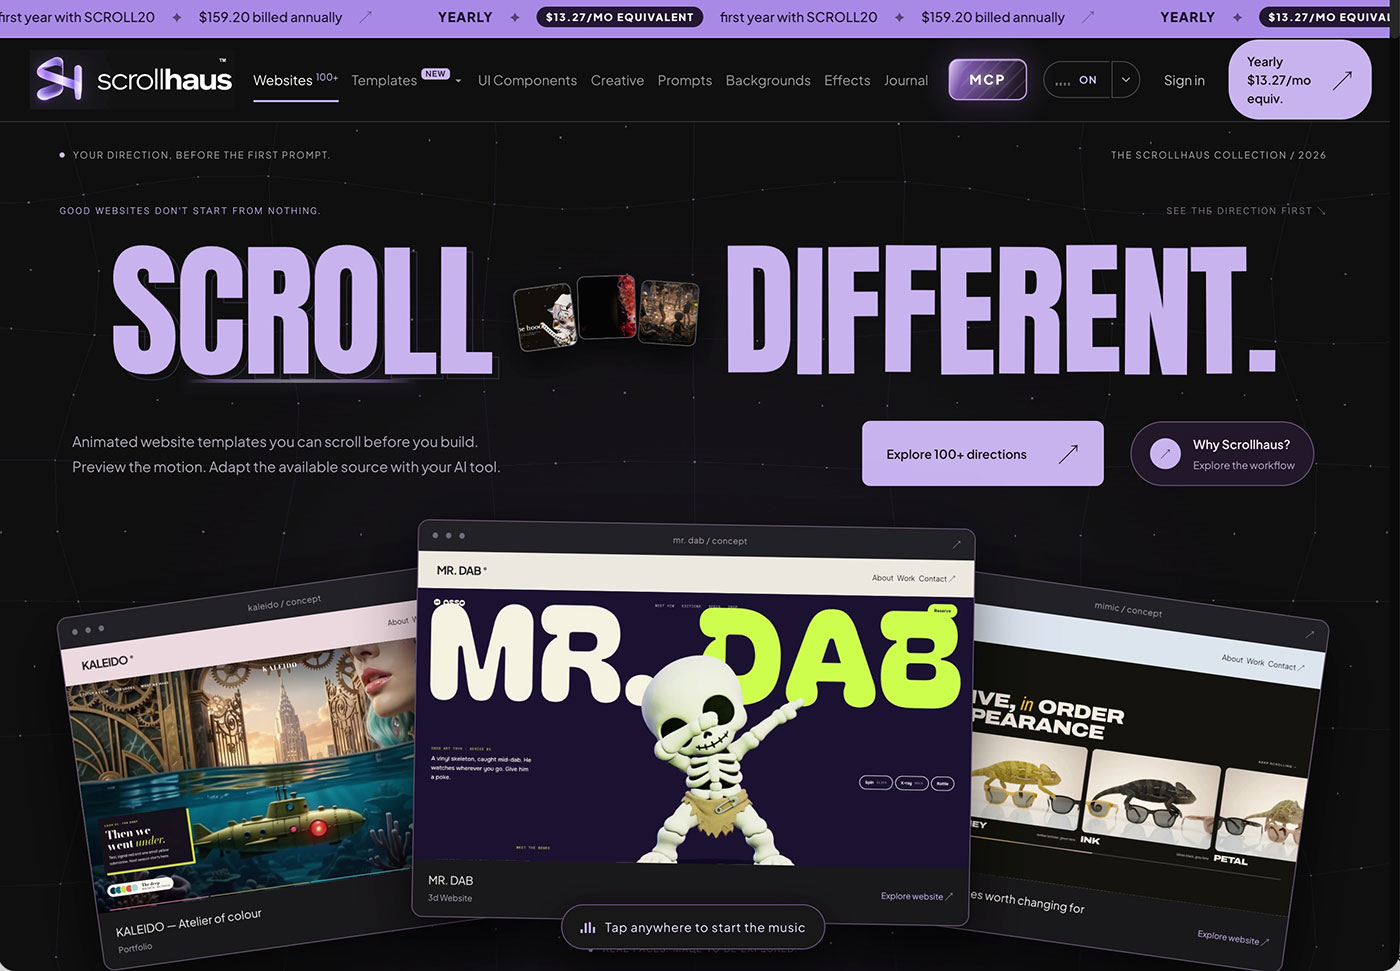
Task: Open the Prompts nav item
Action: point(685,80)
